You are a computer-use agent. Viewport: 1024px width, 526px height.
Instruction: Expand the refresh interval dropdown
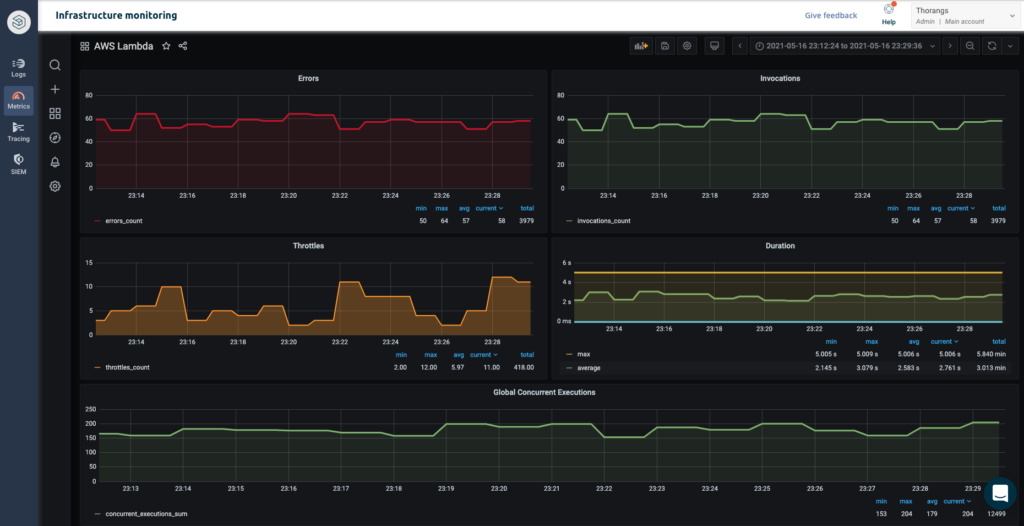point(1010,46)
